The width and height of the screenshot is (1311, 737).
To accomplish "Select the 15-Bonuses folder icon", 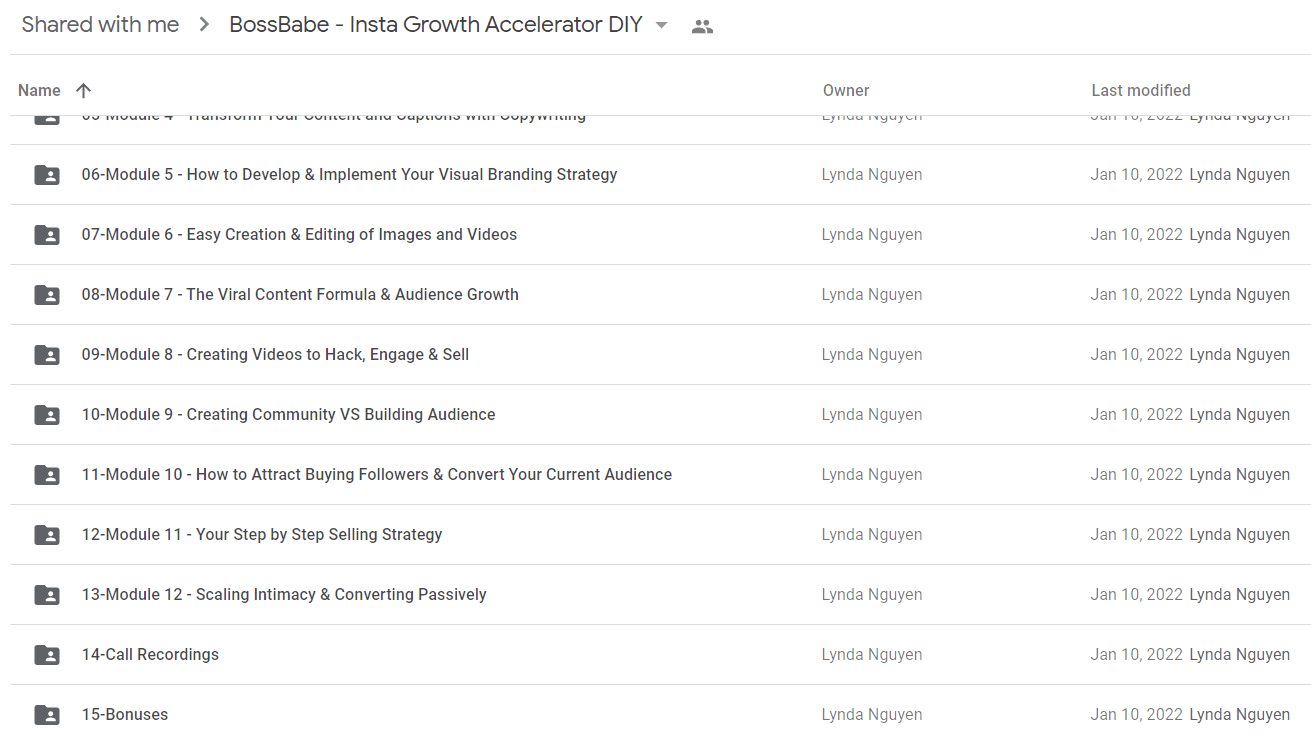I will coord(47,715).
